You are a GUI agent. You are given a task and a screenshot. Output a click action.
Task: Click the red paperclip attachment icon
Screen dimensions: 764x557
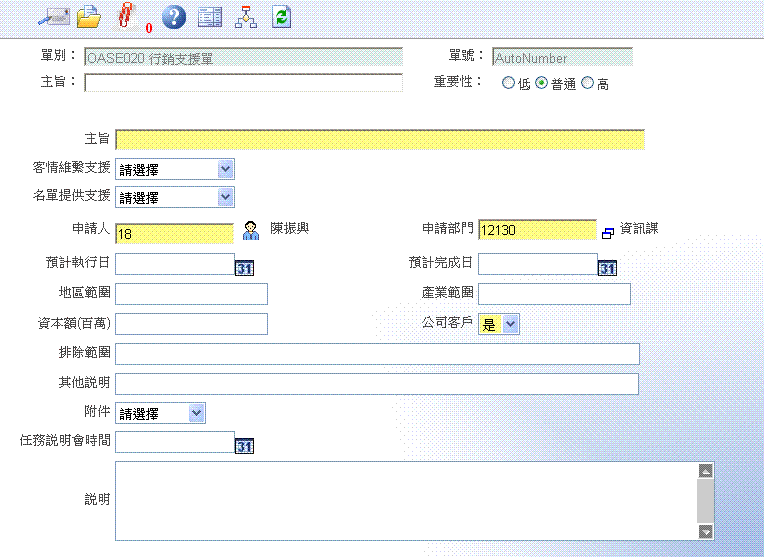tap(125, 16)
